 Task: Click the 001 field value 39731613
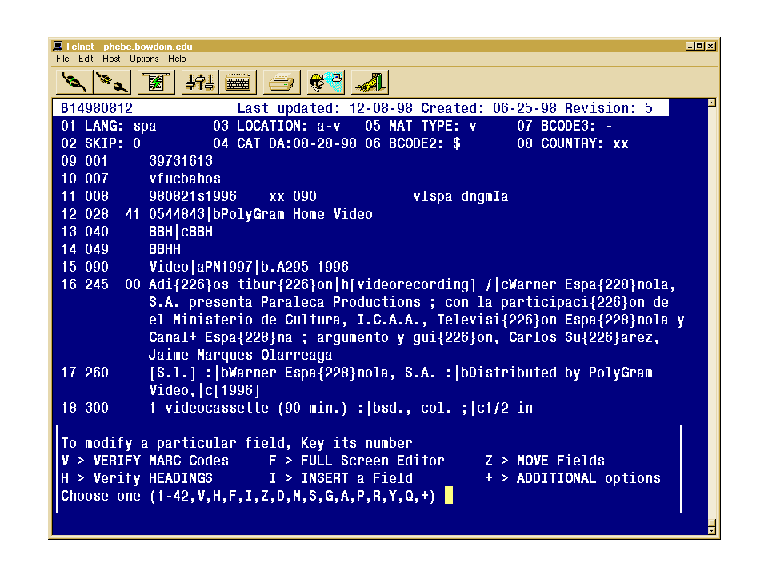tap(181, 161)
